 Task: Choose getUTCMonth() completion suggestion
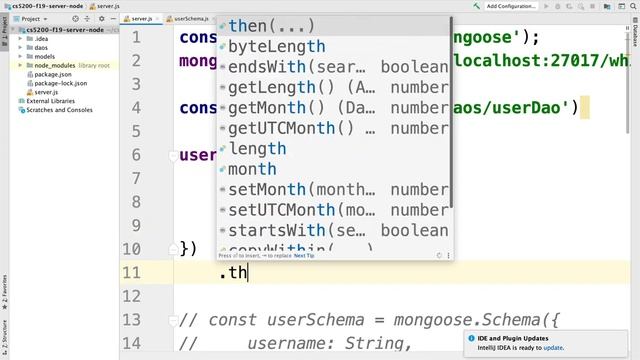333,128
